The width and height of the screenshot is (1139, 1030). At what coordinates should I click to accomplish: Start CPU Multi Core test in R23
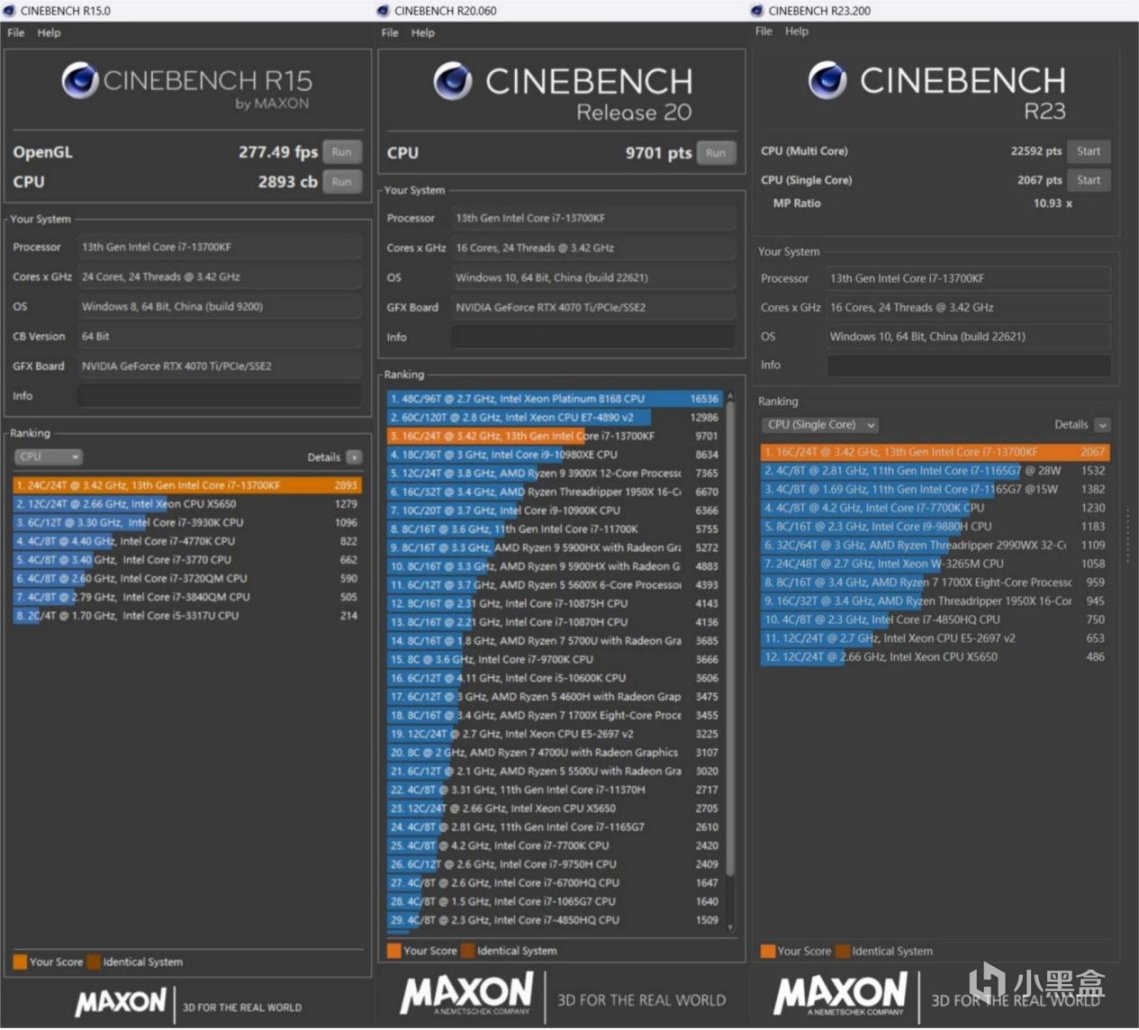coord(1088,151)
